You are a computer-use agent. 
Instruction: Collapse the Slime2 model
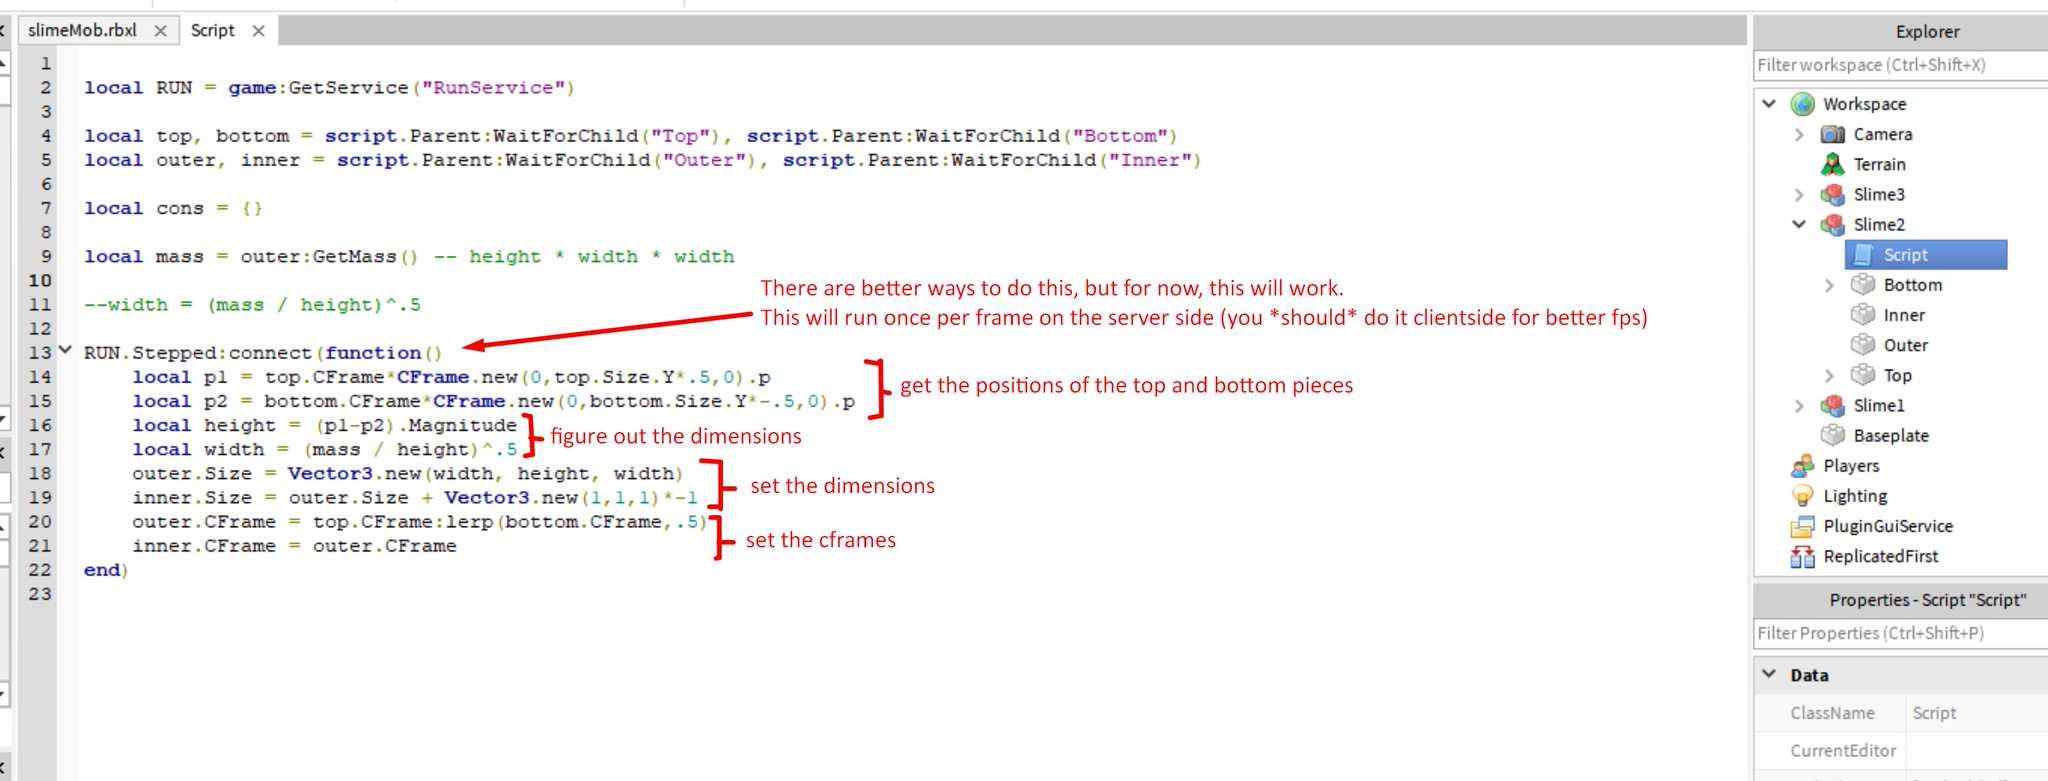pos(1799,224)
